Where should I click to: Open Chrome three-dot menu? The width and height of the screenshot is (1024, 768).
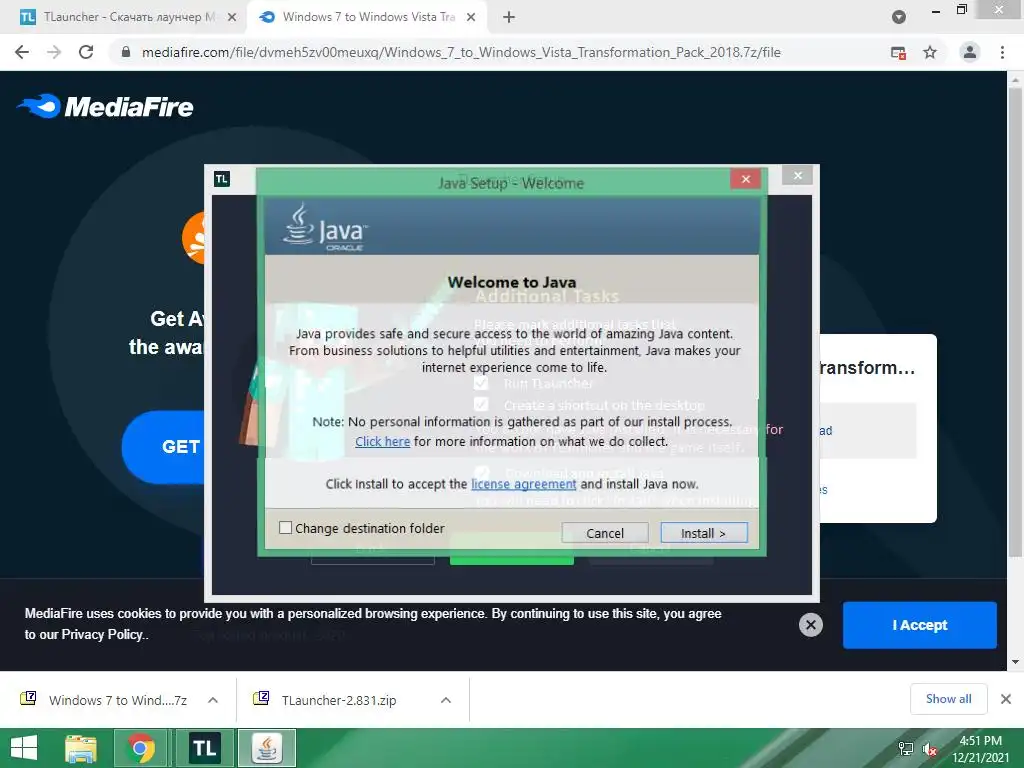1002,52
